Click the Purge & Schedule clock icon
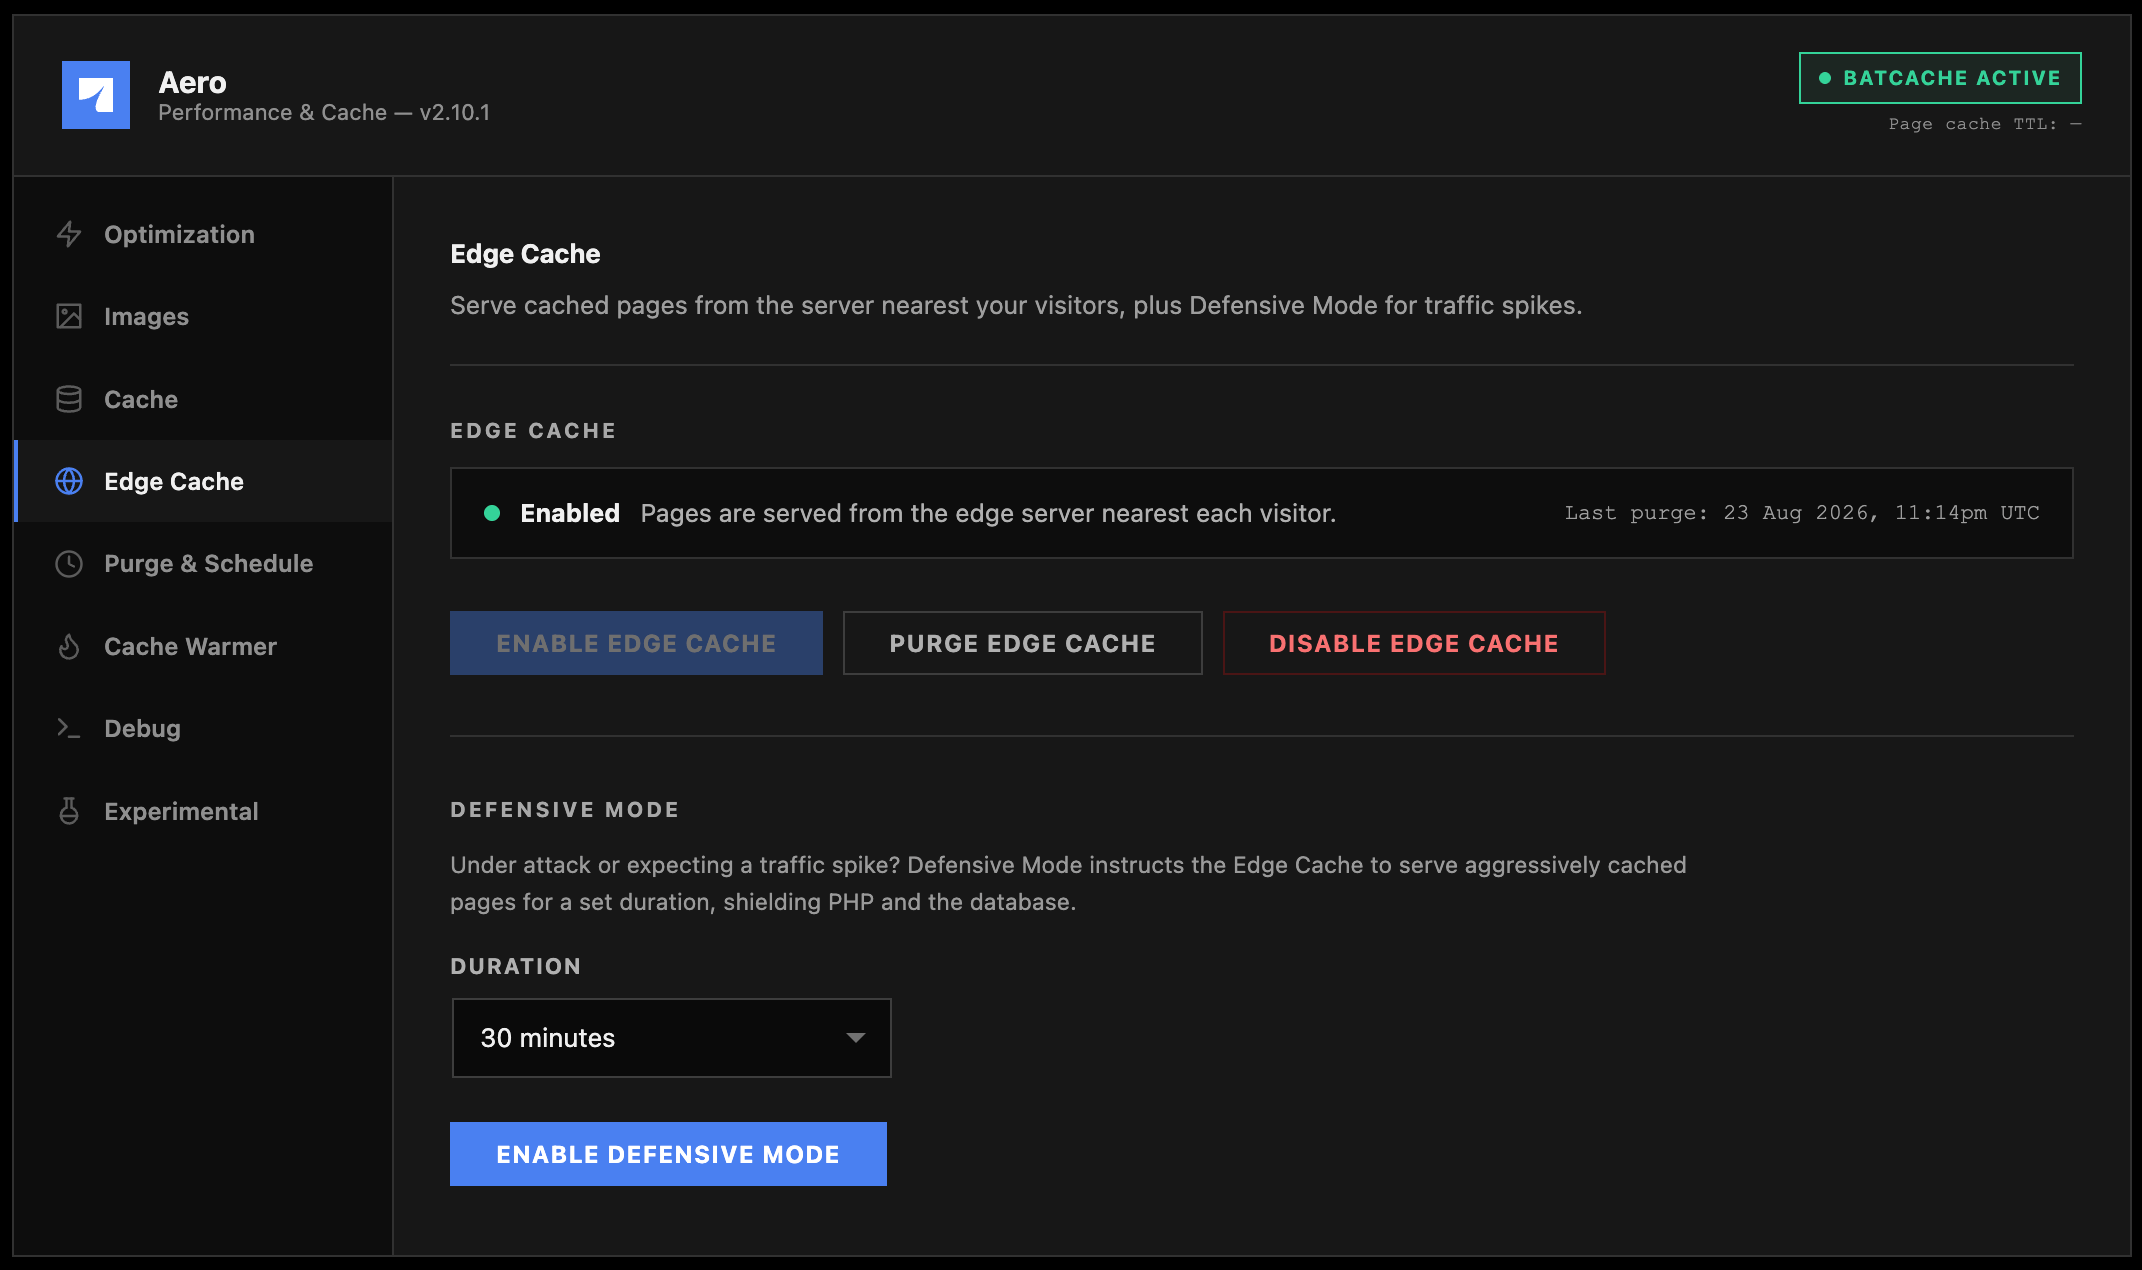Image resolution: width=2142 pixels, height=1270 pixels. click(69, 564)
